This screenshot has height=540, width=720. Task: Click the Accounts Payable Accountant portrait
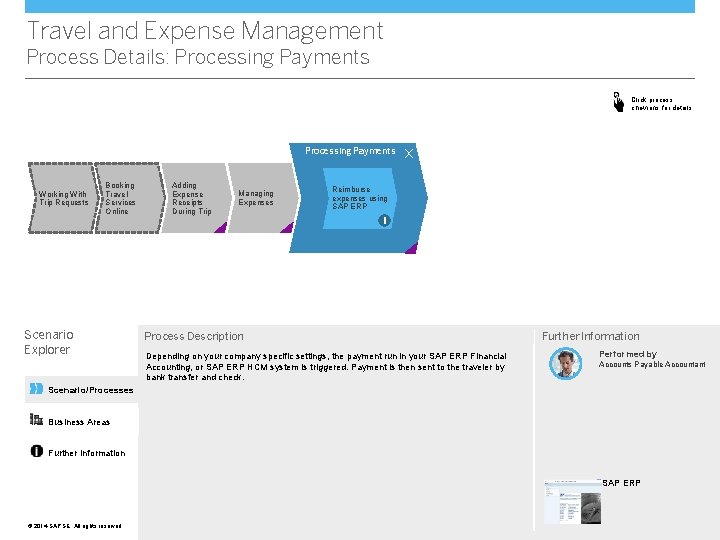click(566, 363)
